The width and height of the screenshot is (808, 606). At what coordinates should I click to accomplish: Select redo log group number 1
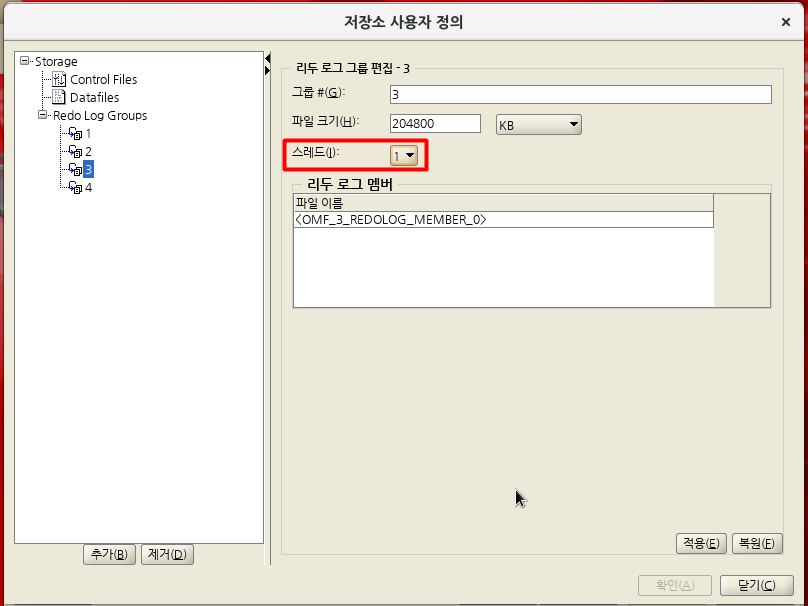click(89, 133)
